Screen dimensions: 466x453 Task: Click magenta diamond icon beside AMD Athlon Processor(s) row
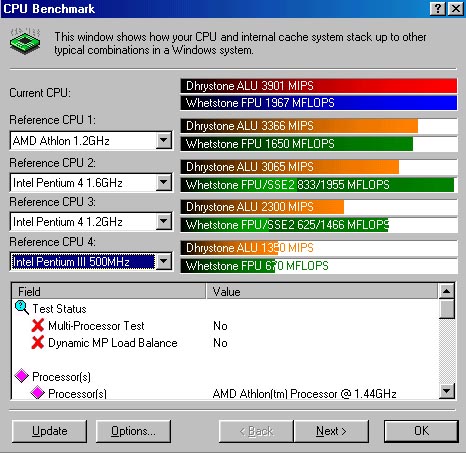pyautogui.click(x=37, y=392)
